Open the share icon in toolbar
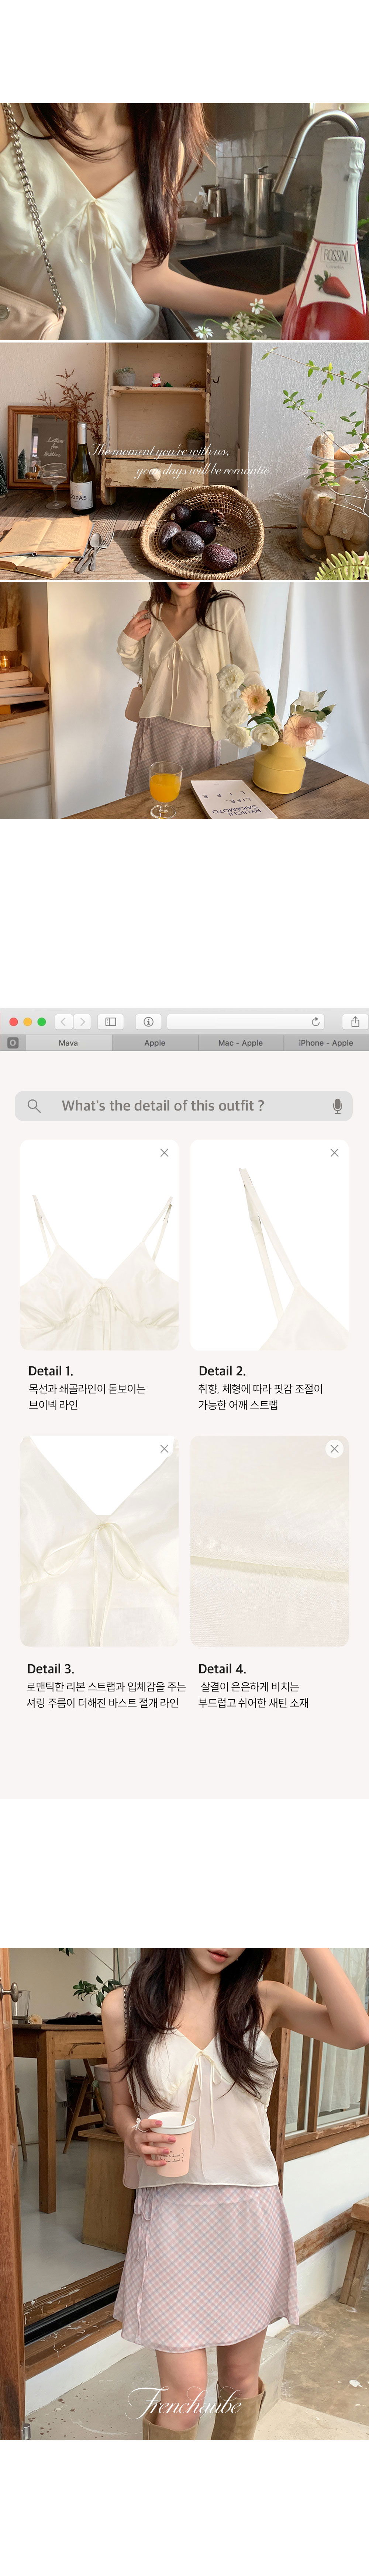Viewport: 369px width, 2576px height. coord(354,1021)
